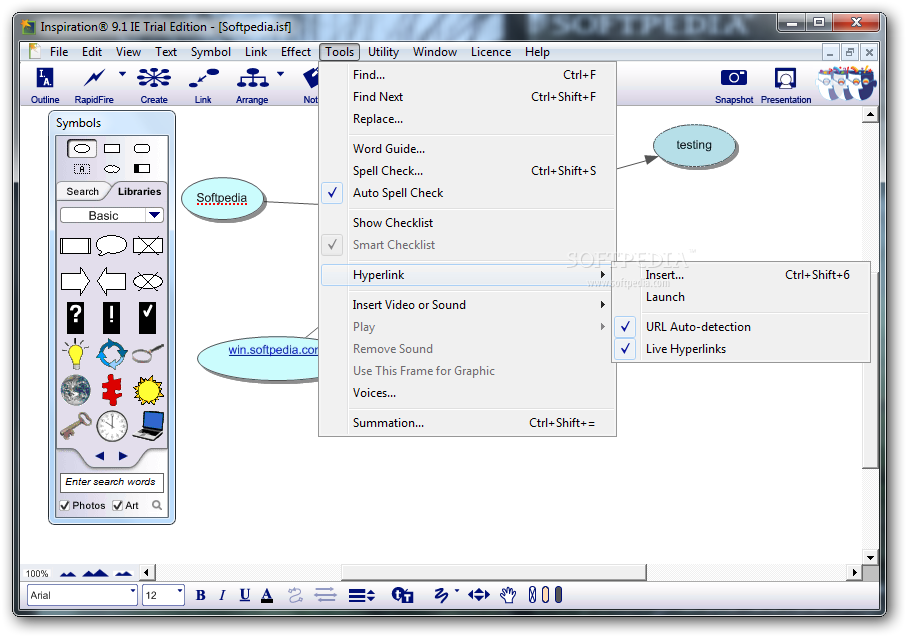Viewport: 907px width, 637px height.
Task: Apply bold formatting button
Action: pyautogui.click(x=201, y=595)
